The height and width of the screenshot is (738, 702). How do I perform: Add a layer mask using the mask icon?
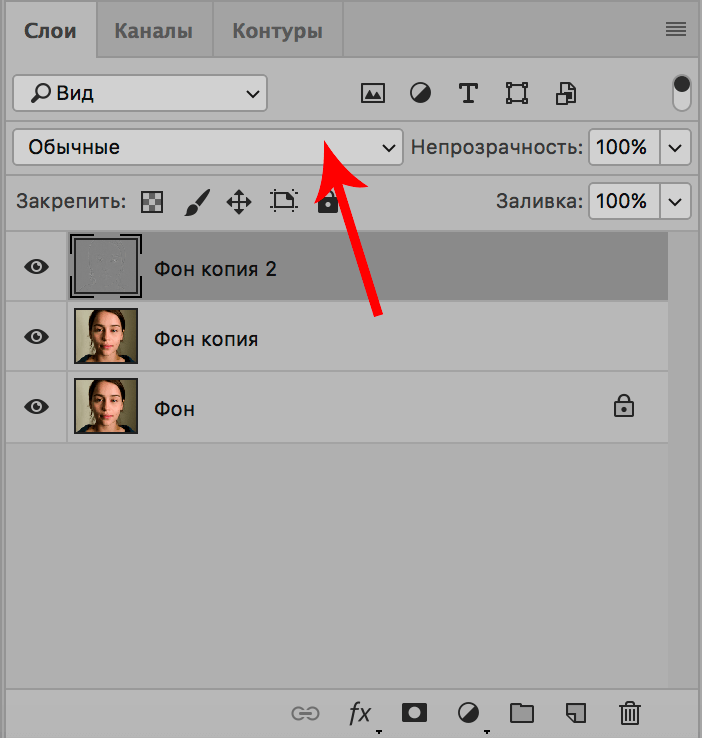(x=414, y=713)
